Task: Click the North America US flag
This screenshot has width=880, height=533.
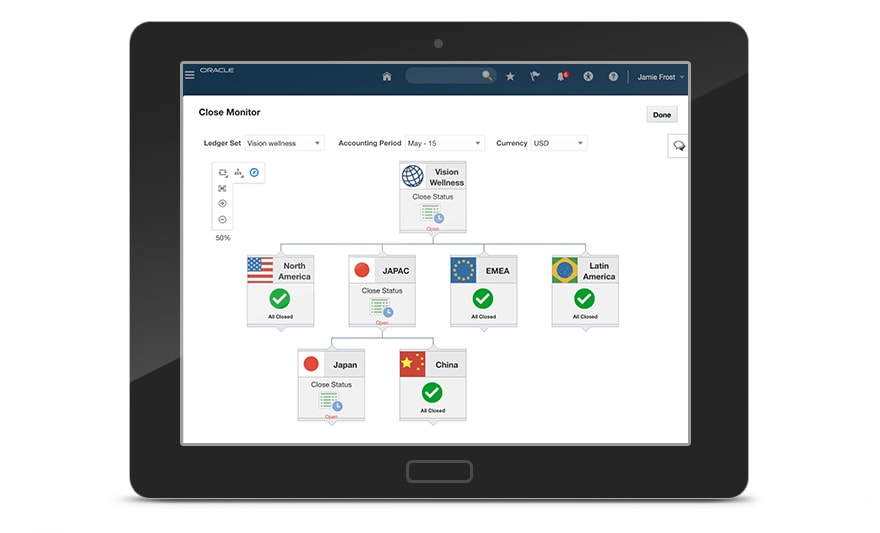Action: click(260, 270)
